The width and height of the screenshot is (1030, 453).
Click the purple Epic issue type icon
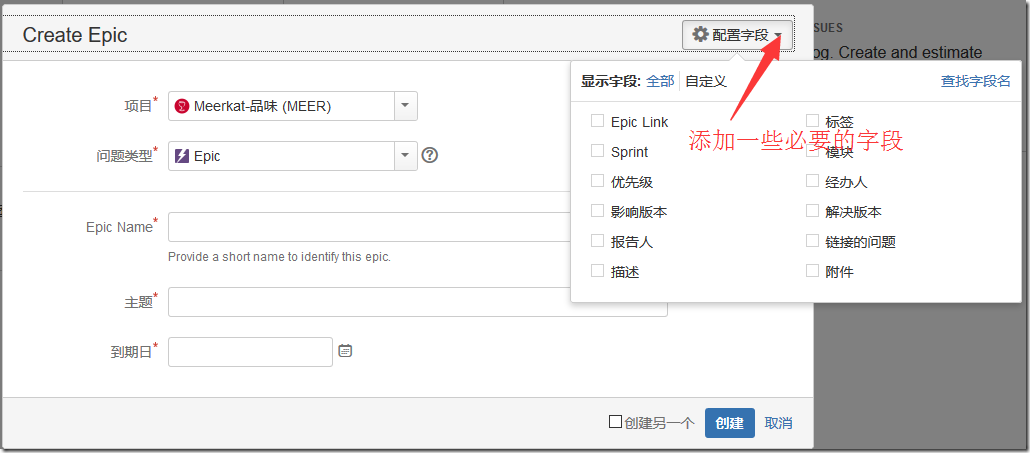[181, 156]
